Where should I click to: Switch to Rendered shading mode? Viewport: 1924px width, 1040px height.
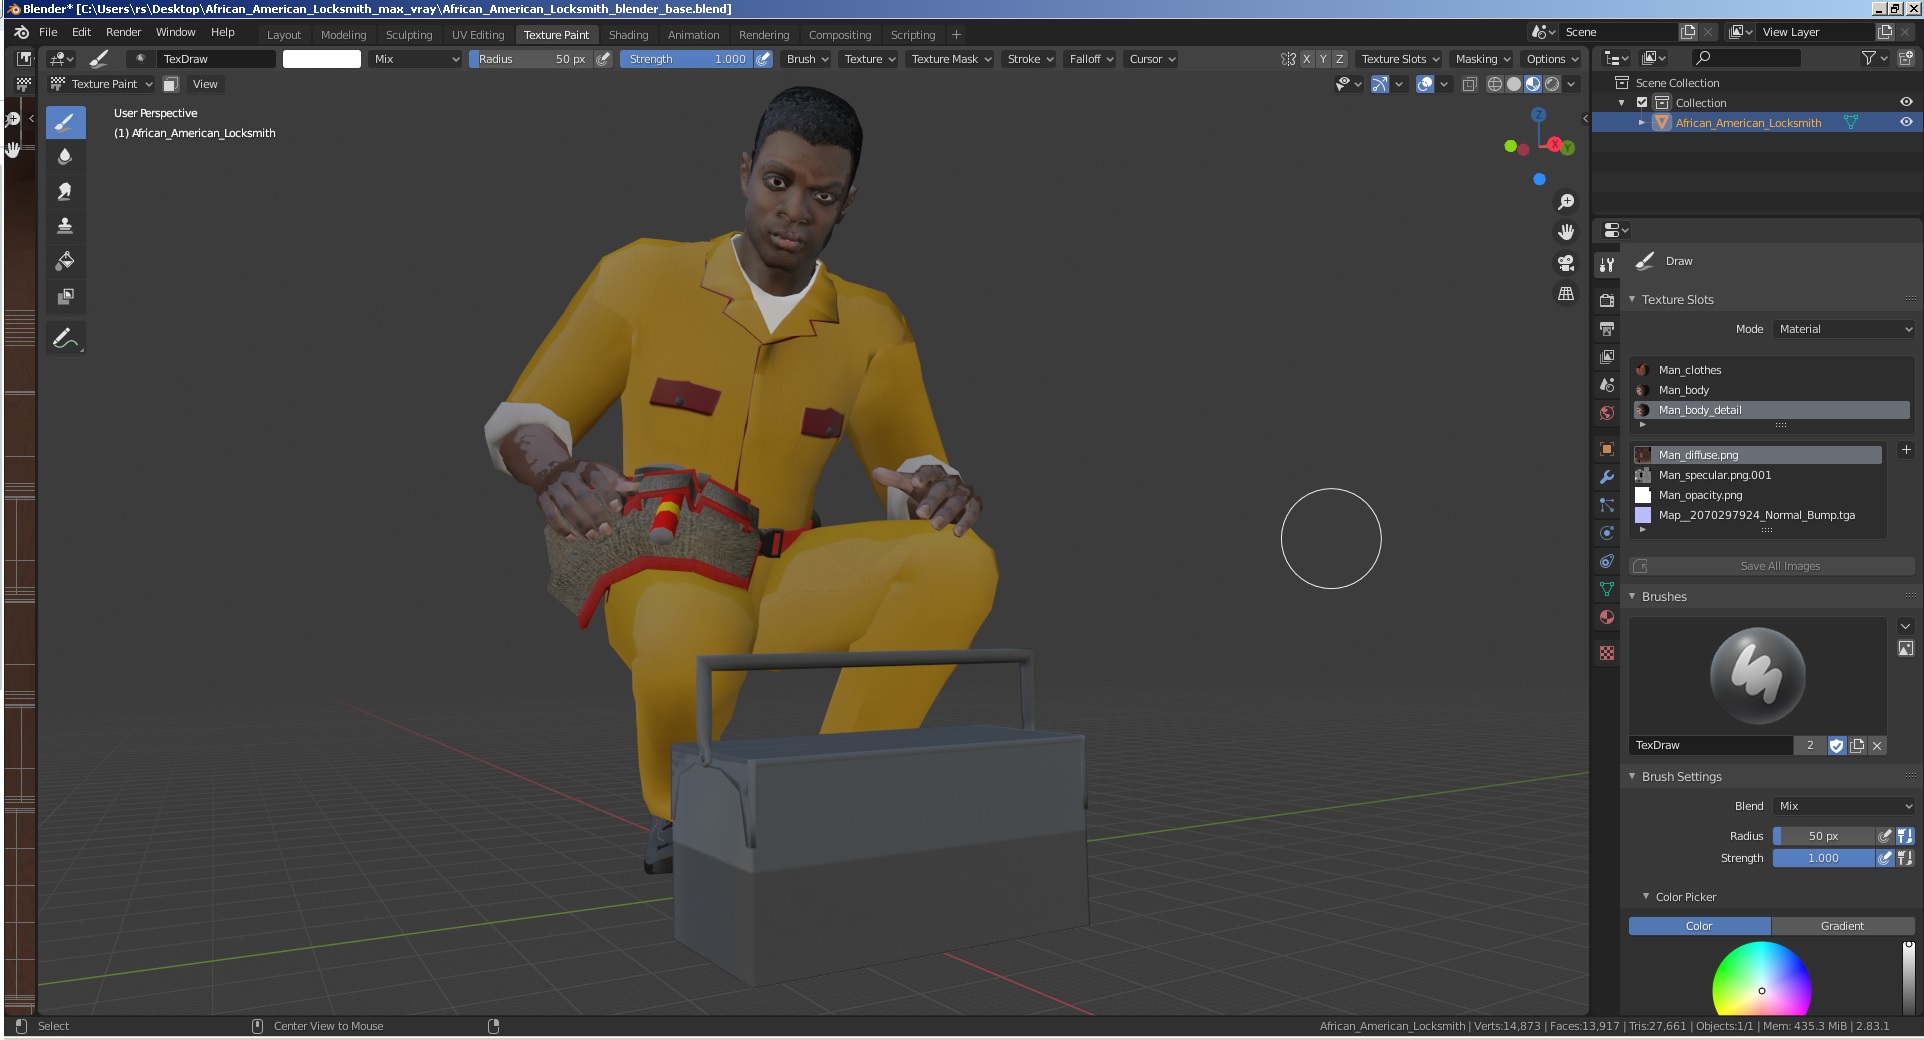[1552, 84]
